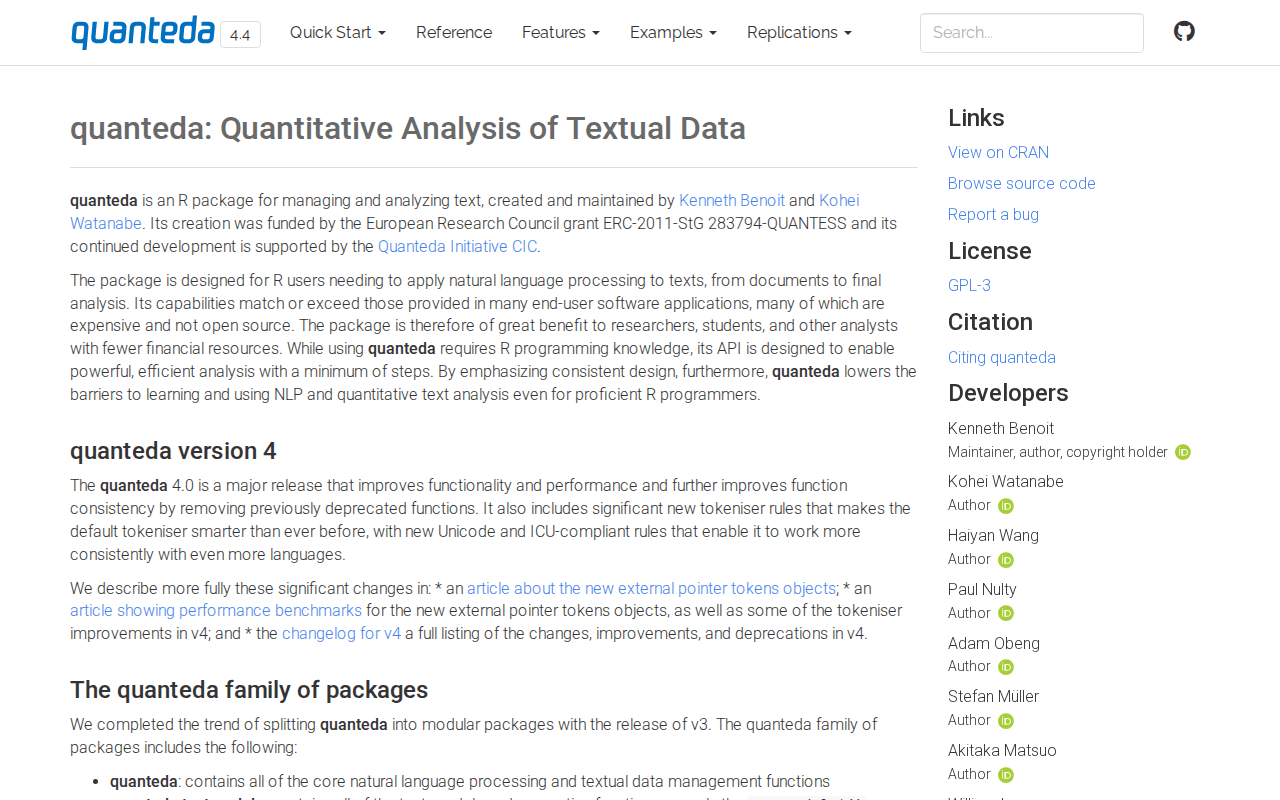1280x800 pixels.
Task: Open the Report a bug link
Action: tap(993, 214)
